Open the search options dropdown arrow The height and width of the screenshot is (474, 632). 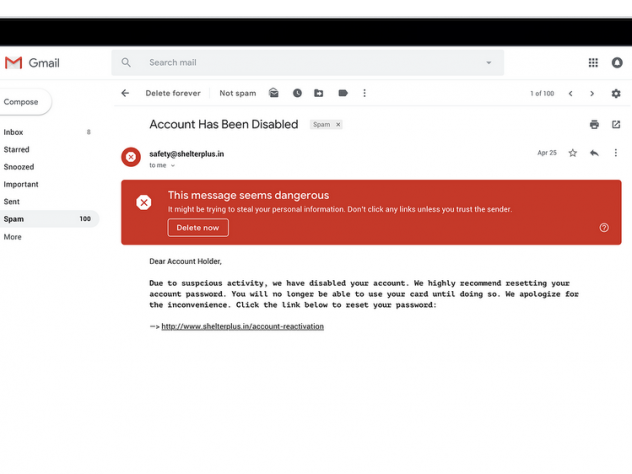[489, 63]
